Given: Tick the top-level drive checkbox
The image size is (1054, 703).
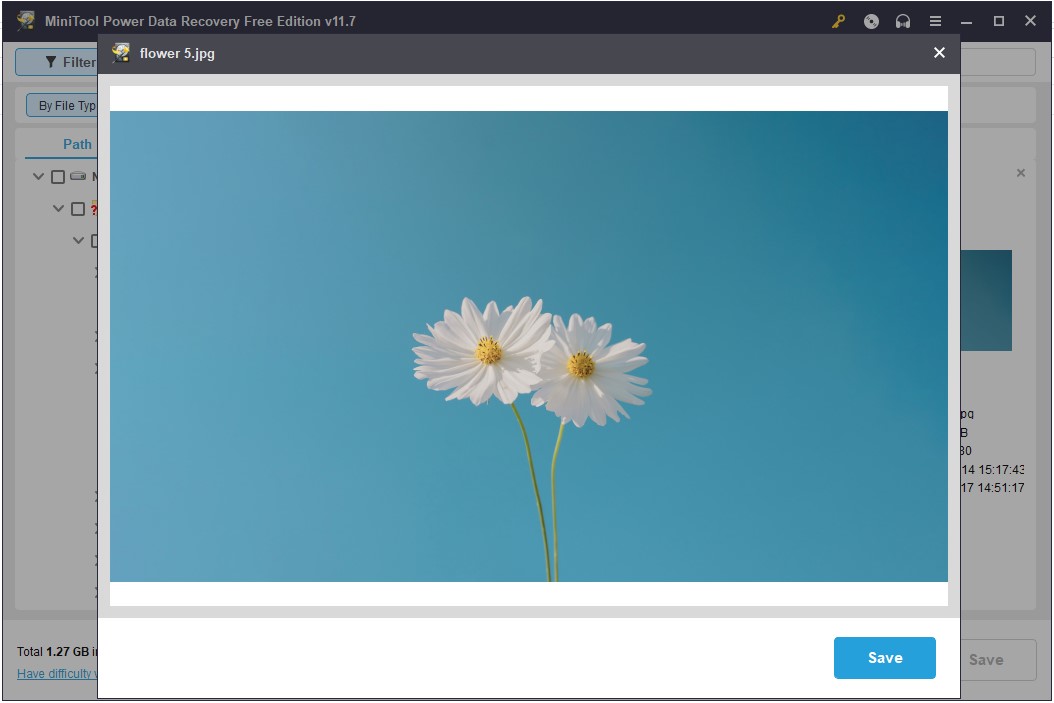Looking at the screenshot, I should [x=58, y=177].
